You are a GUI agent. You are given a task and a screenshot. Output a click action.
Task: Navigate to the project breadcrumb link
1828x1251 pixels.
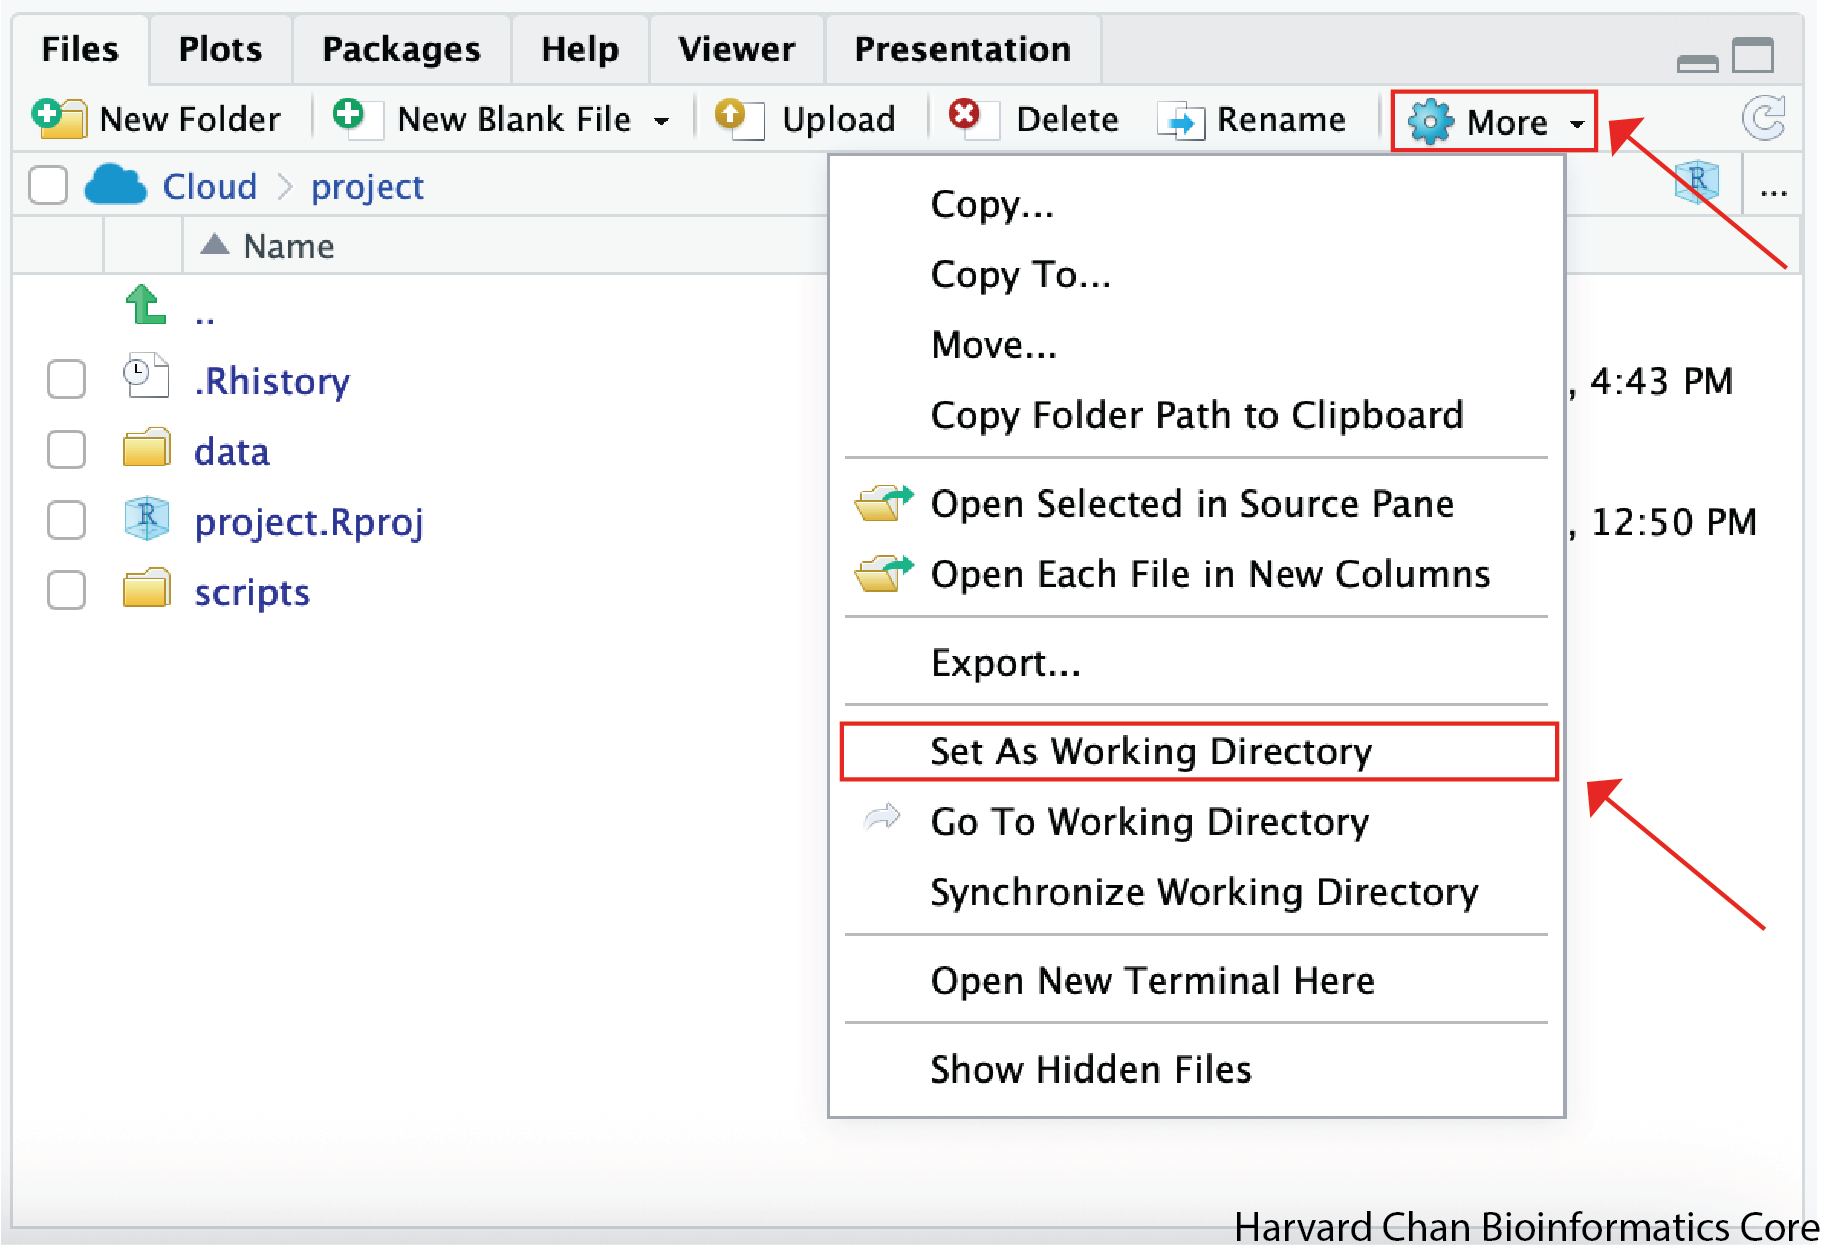click(367, 187)
